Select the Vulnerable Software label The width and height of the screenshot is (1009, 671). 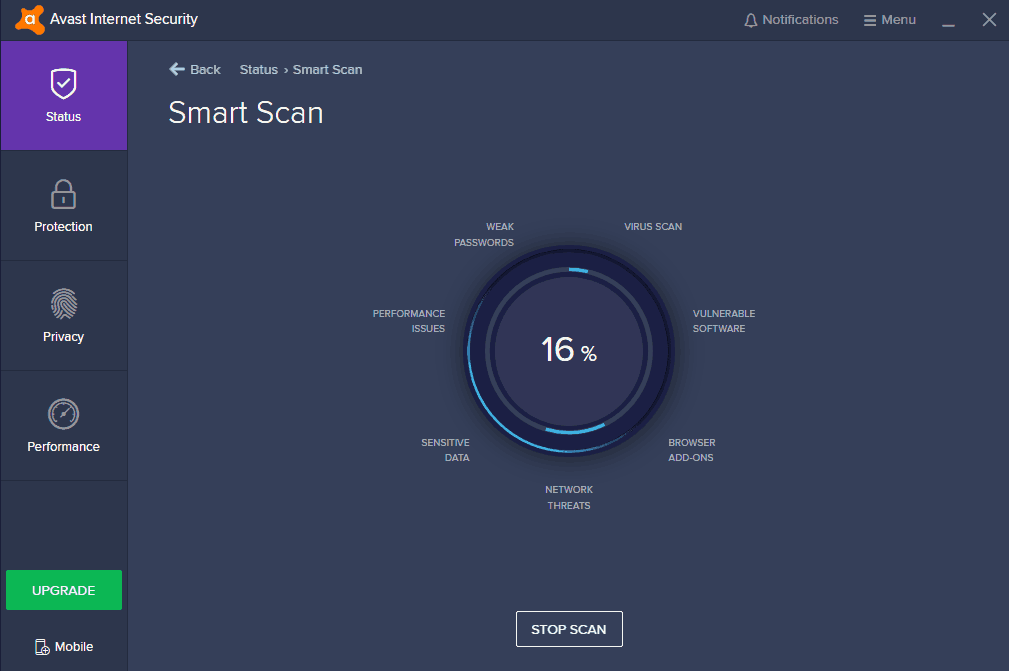(722, 320)
